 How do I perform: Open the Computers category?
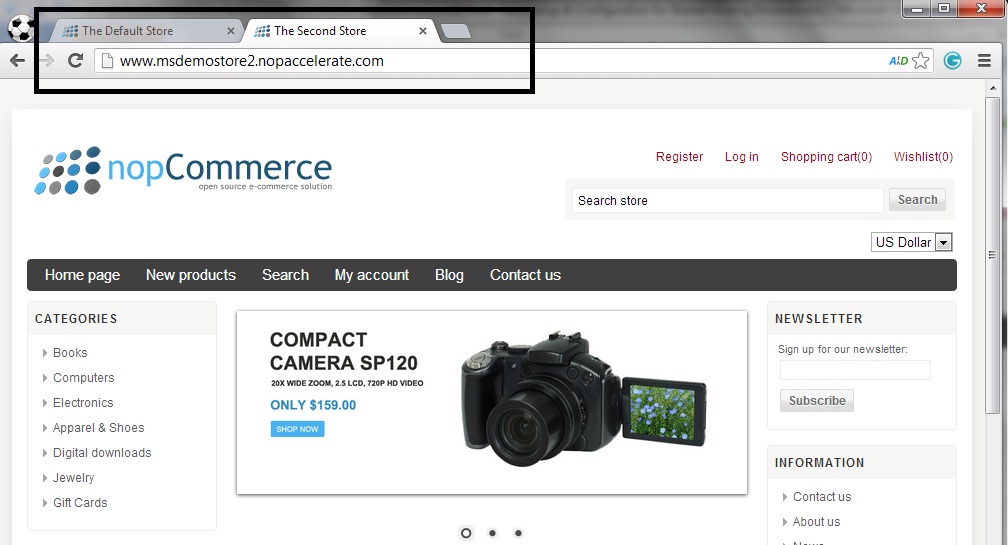(x=84, y=378)
